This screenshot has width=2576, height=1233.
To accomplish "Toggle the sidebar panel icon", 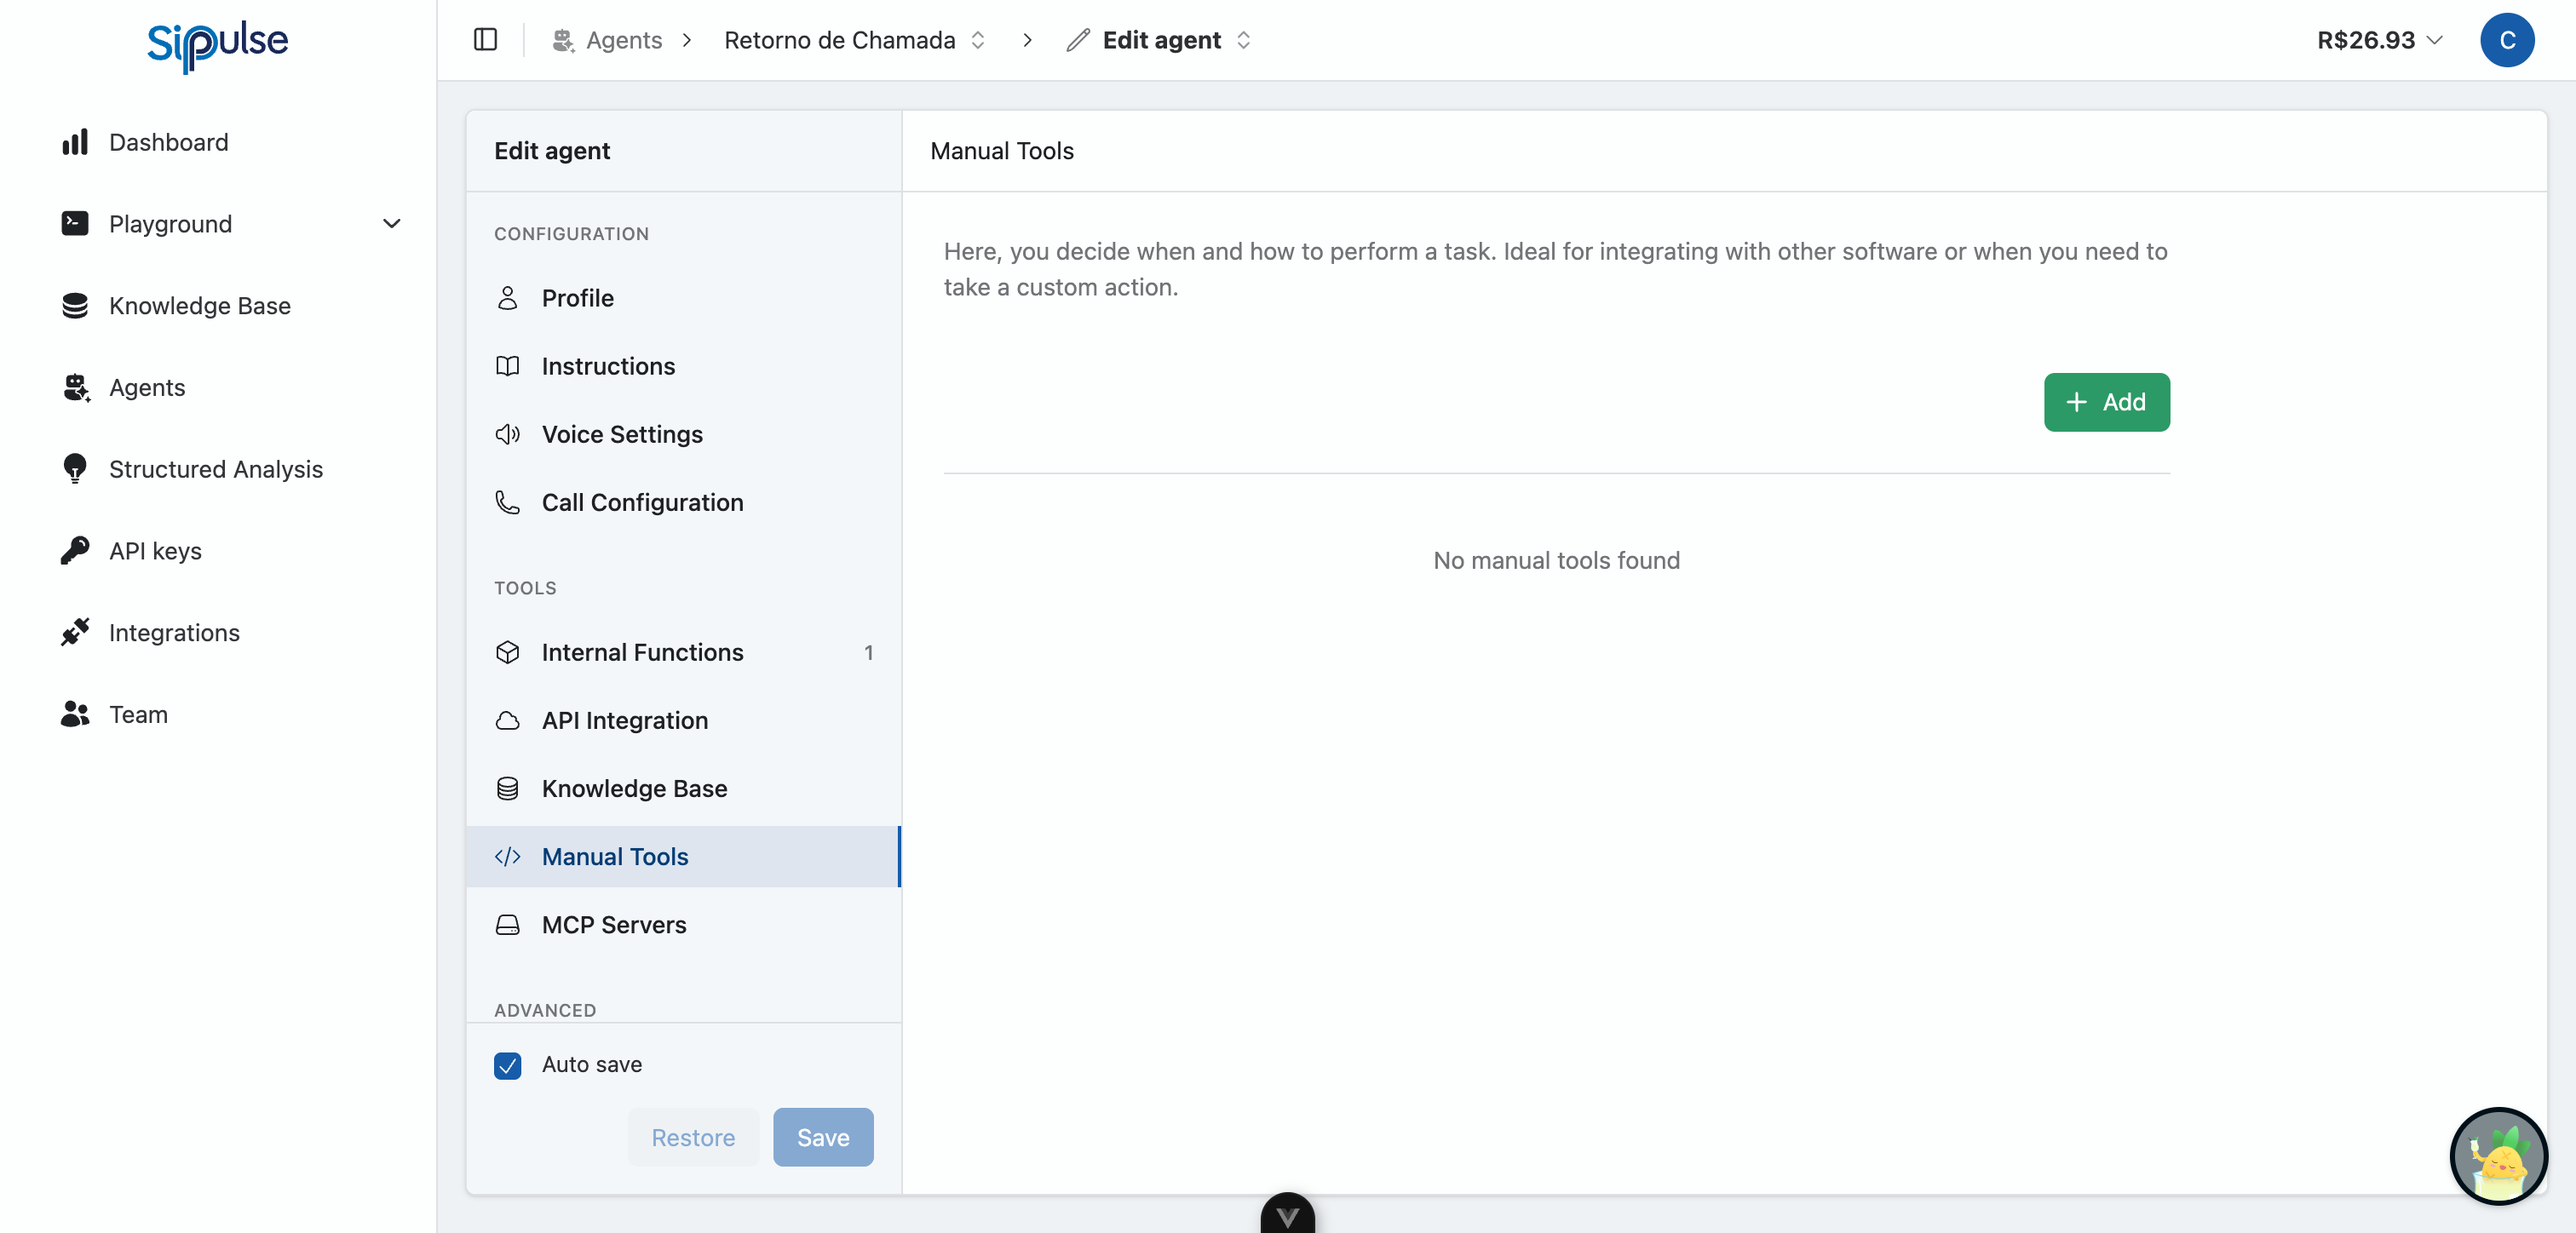I will tap(485, 40).
